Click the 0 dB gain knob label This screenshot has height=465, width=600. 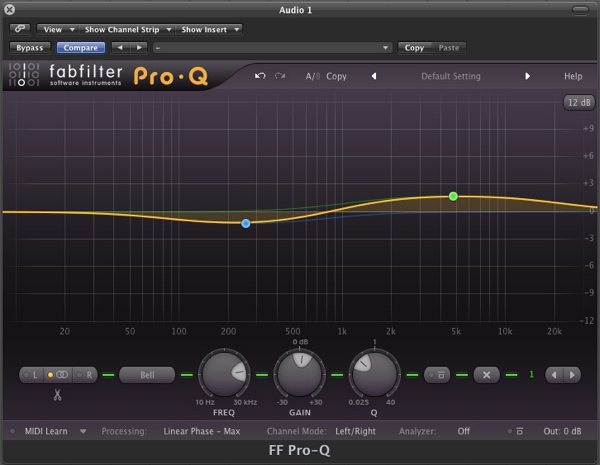click(x=300, y=341)
